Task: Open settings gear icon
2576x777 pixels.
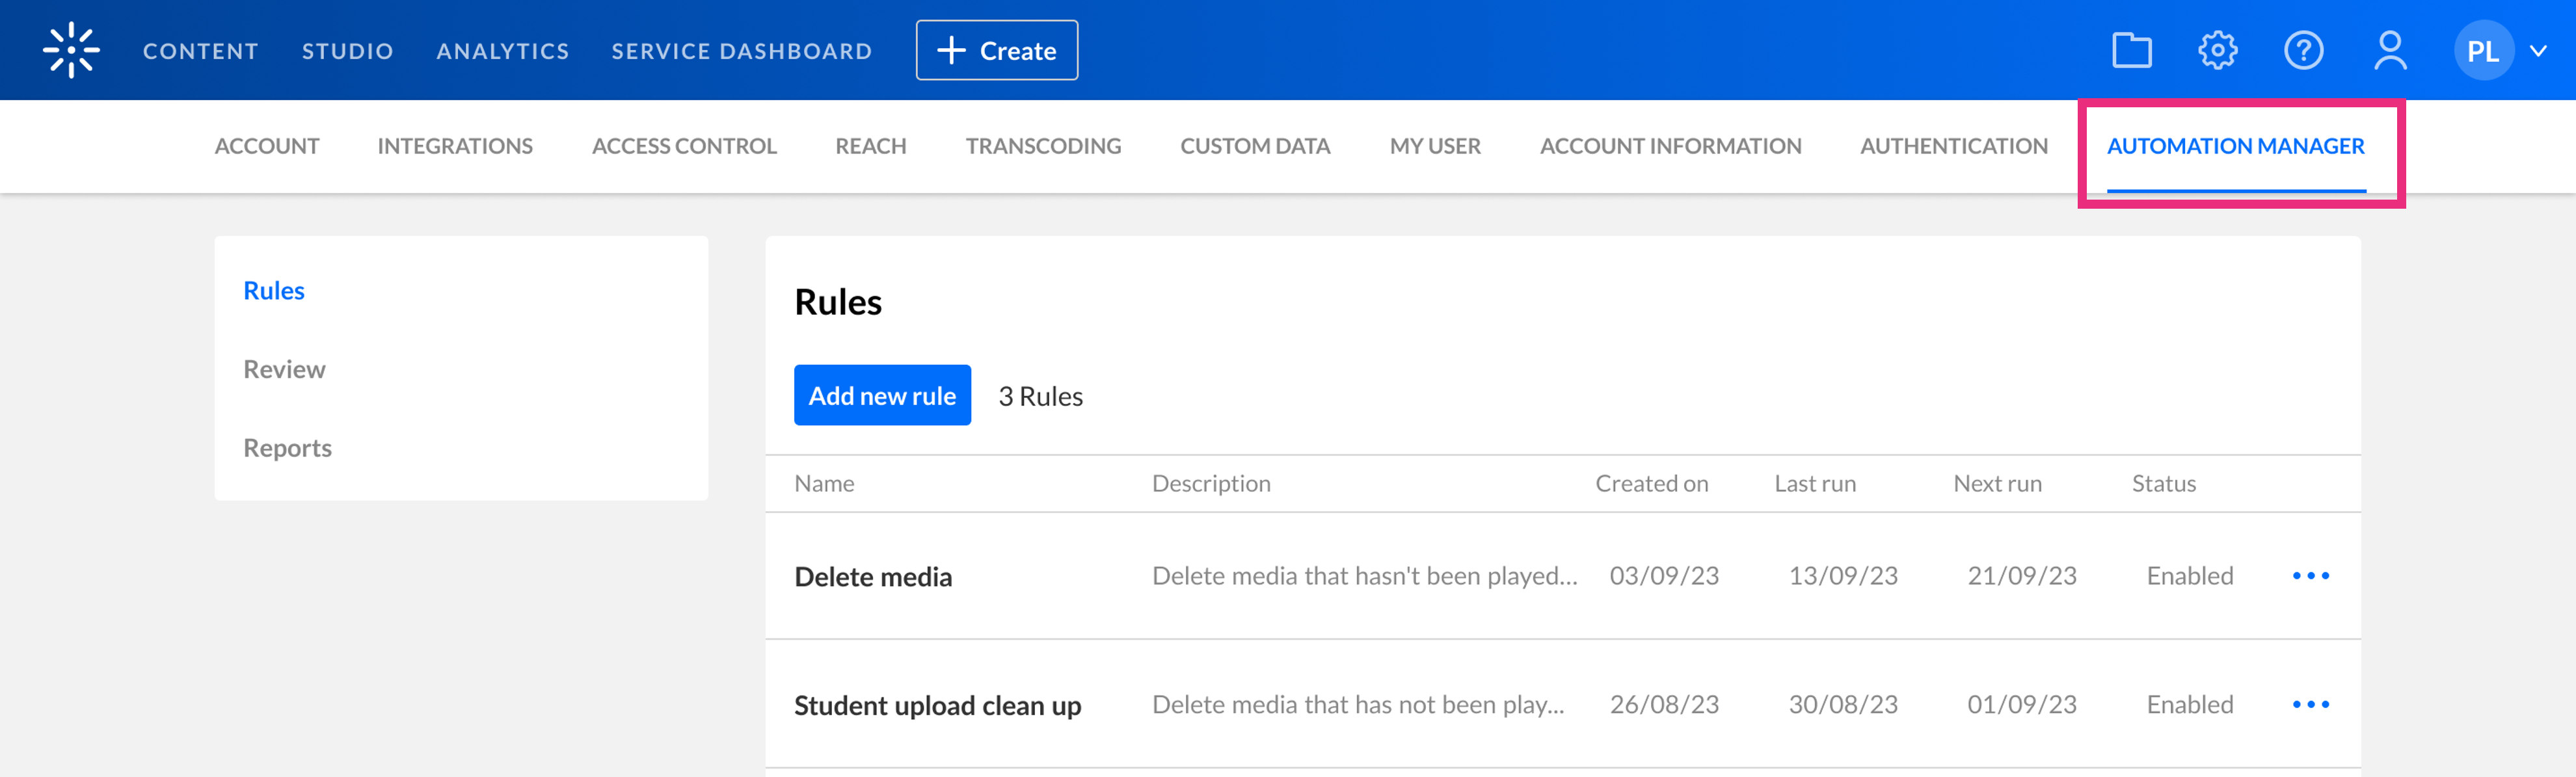Action: (x=2217, y=50)
